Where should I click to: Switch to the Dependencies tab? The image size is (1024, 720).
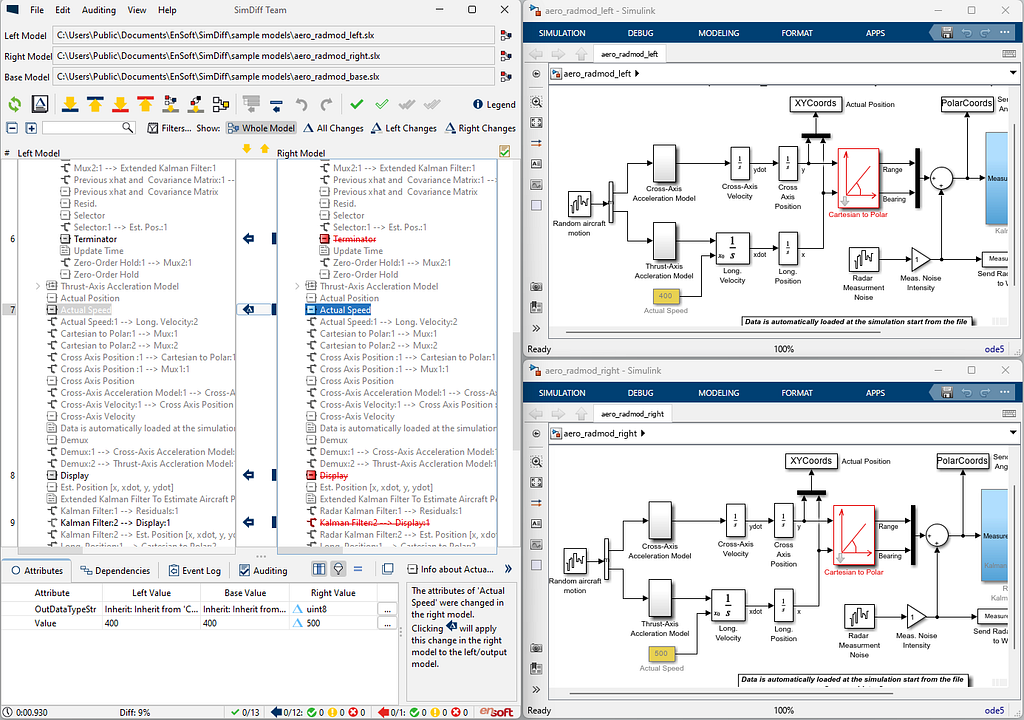[x=115, y=570]
